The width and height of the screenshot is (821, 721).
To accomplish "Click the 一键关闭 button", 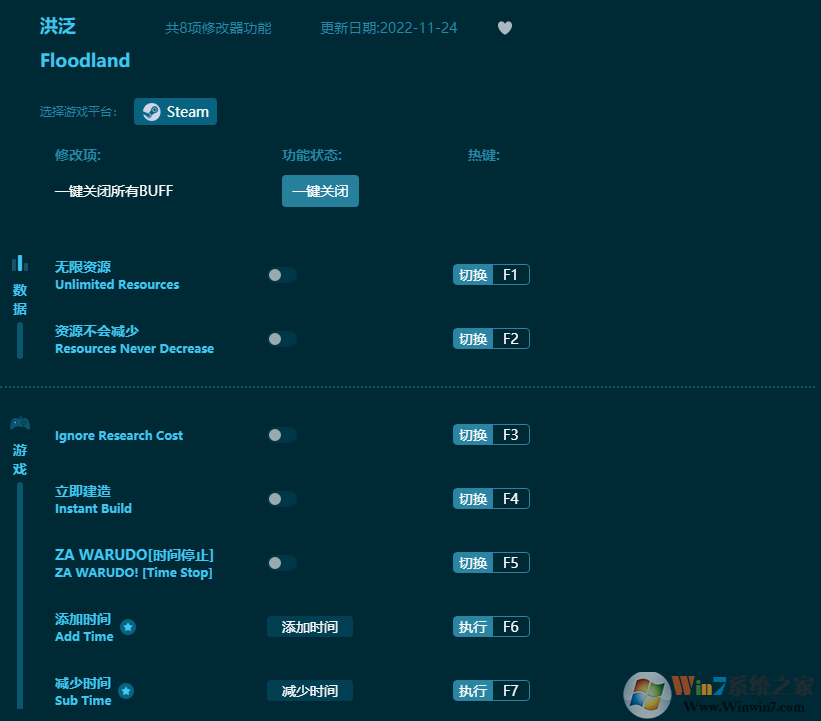I will [320, 191].
